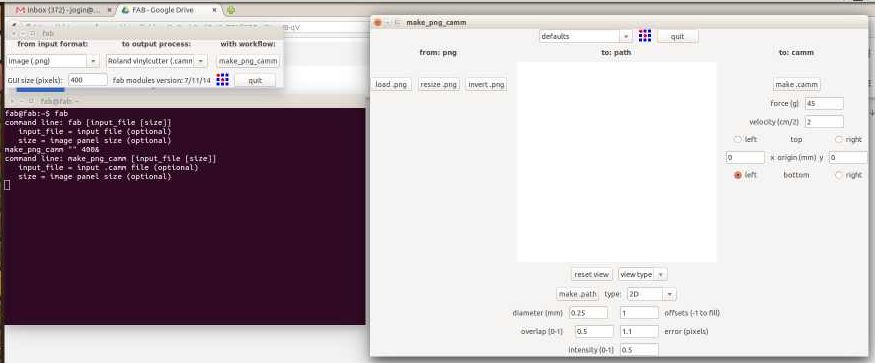The height and width of the screenshot is (363, 875).
Task: Close the FAB - Google Drive tab
Action: coord(215,10)
